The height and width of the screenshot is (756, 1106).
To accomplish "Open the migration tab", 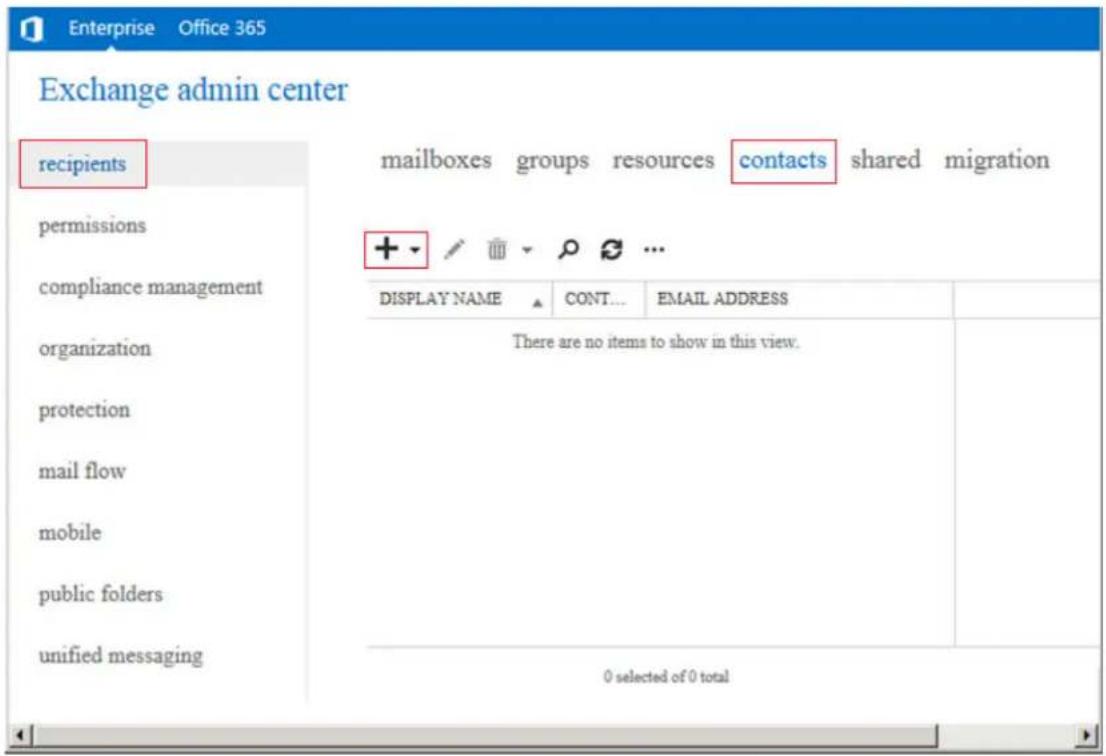I will [997, 161].
